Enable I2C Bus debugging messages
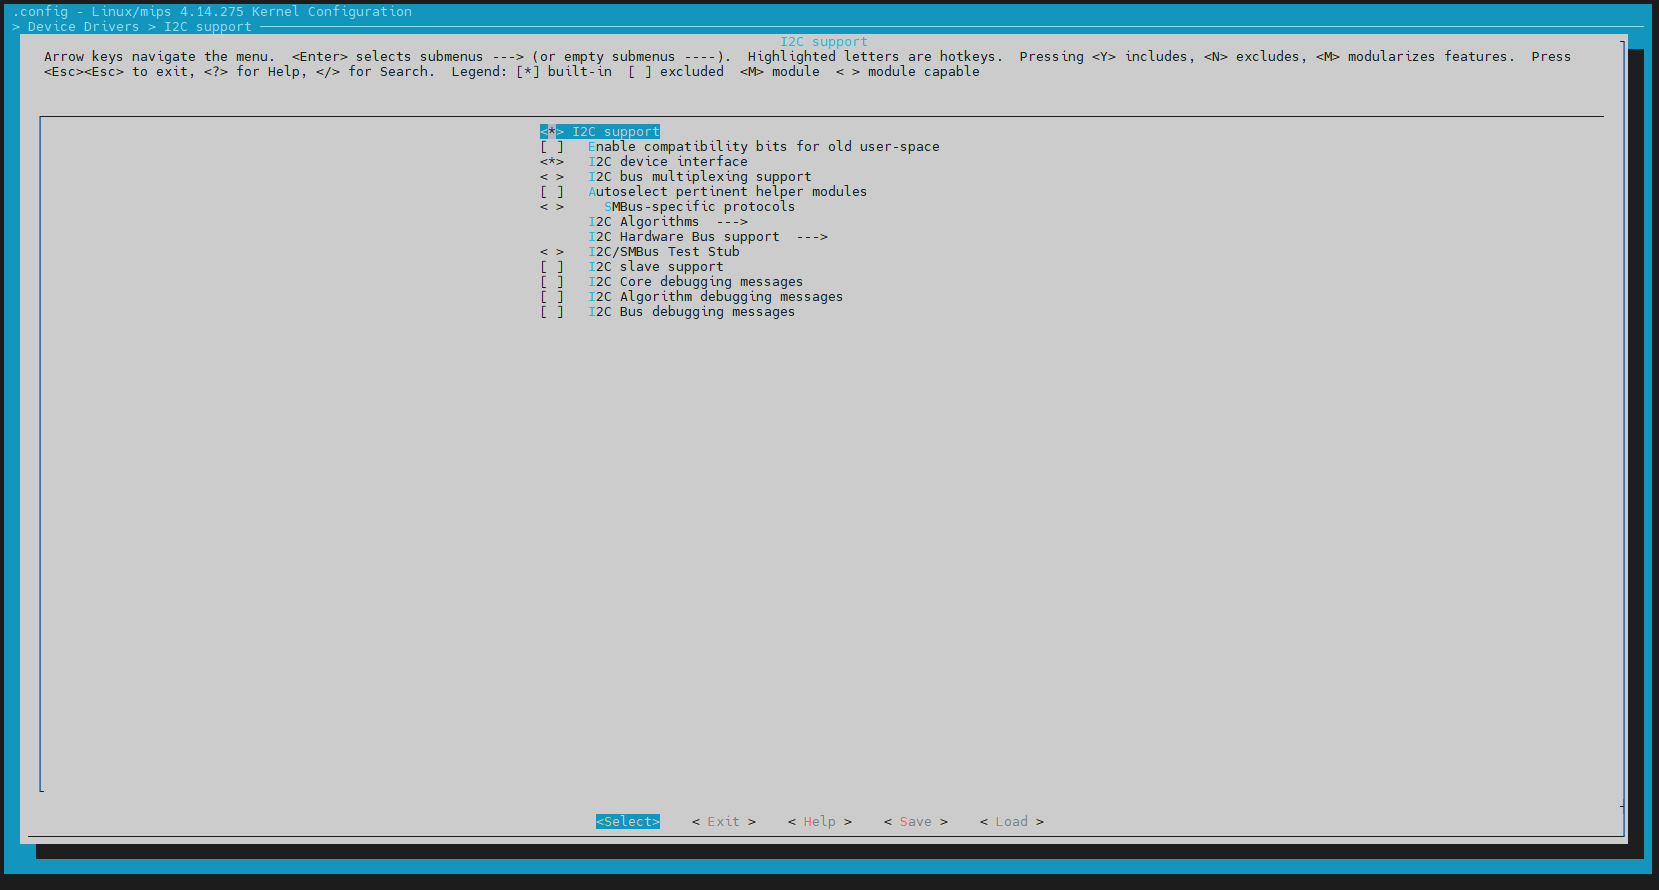The width and height of the screenshot is (1659, 890). tap(691, 312)
